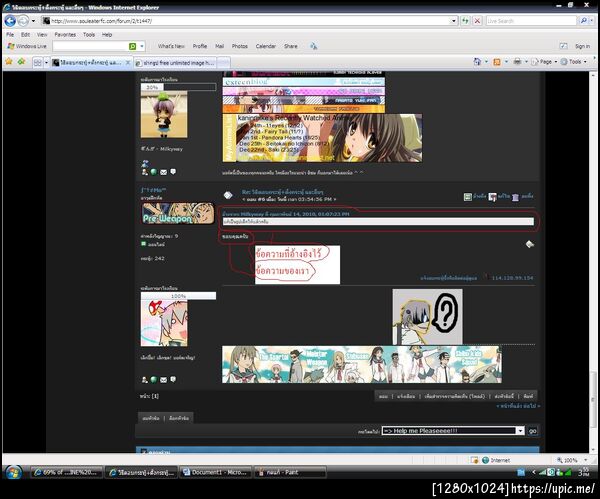Click Milkyway's doll avatar image

pos(164,114)
